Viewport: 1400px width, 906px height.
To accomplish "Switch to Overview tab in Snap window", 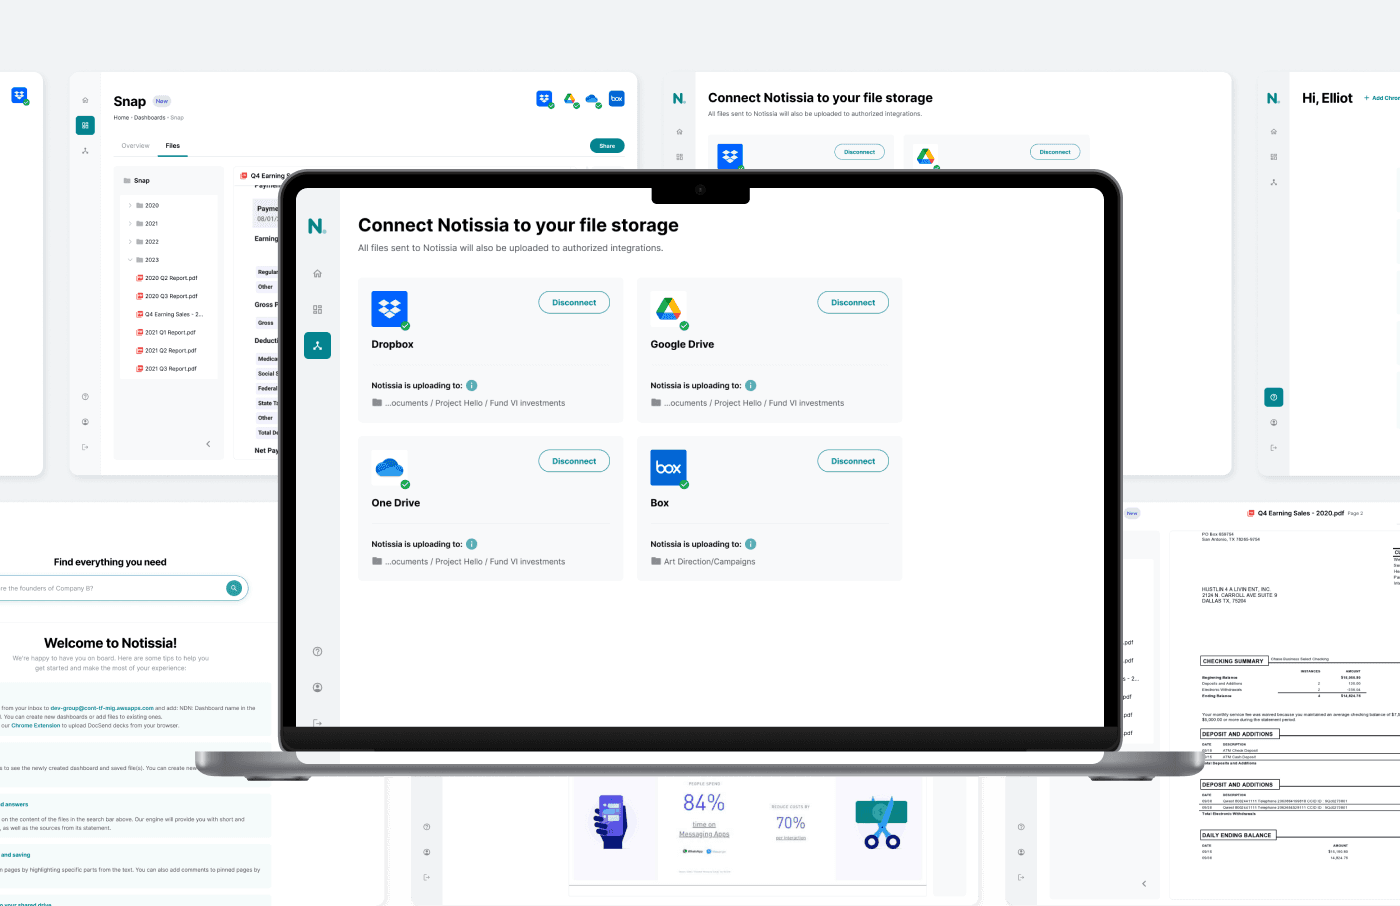I will click(x=135, y=146).
